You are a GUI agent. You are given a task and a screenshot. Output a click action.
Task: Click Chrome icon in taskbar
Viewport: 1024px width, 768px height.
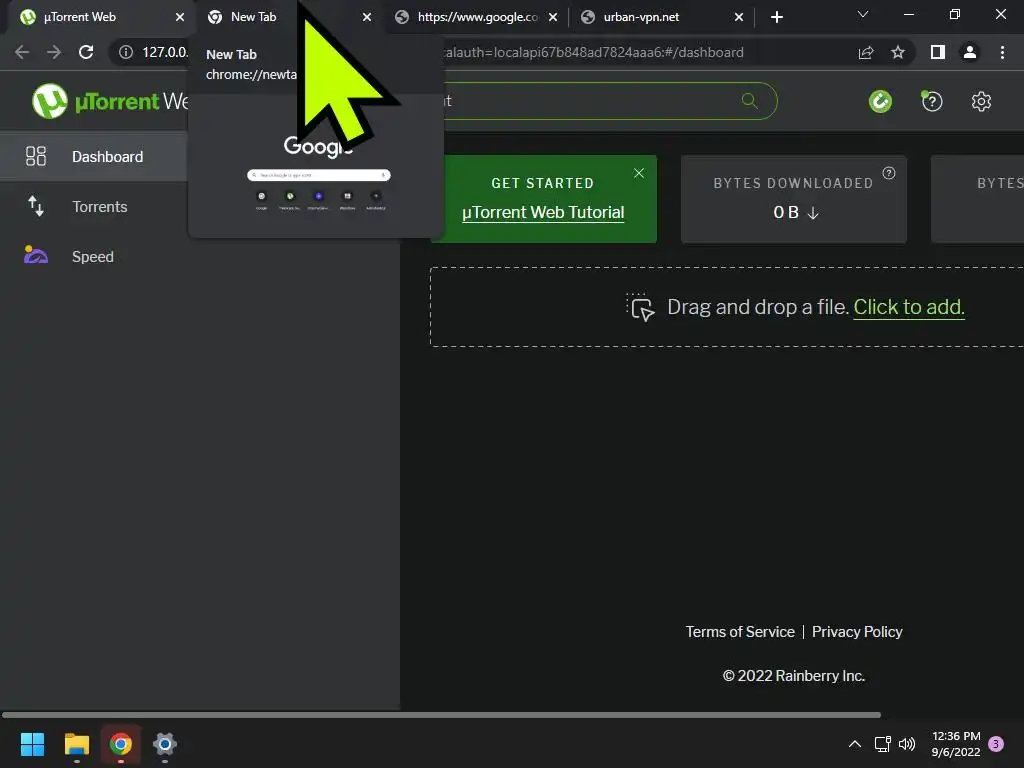point(121,744)
